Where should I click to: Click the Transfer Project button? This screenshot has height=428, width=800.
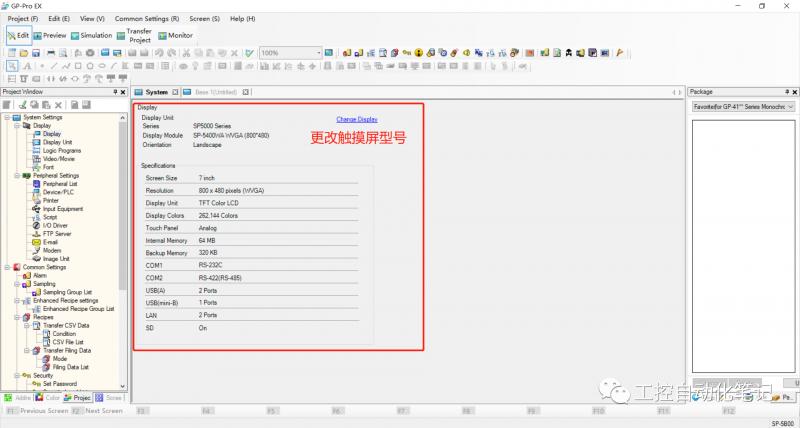[x=134, y=36]
